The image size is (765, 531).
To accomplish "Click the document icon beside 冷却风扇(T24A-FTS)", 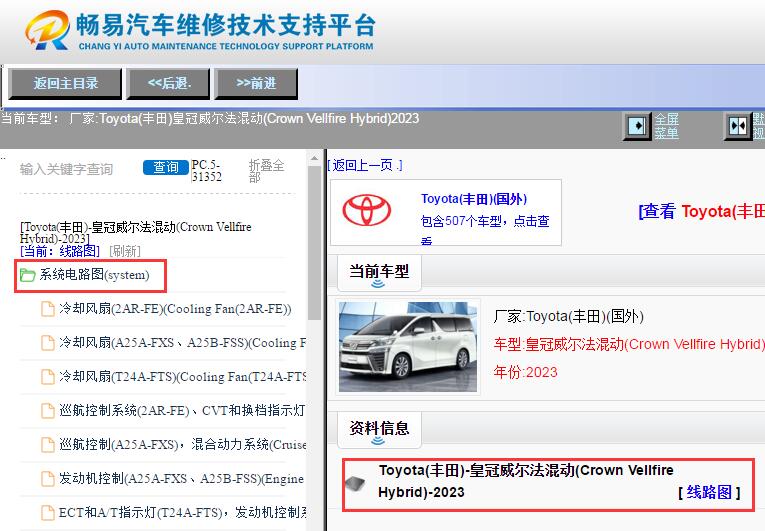I will pos(47,377).
